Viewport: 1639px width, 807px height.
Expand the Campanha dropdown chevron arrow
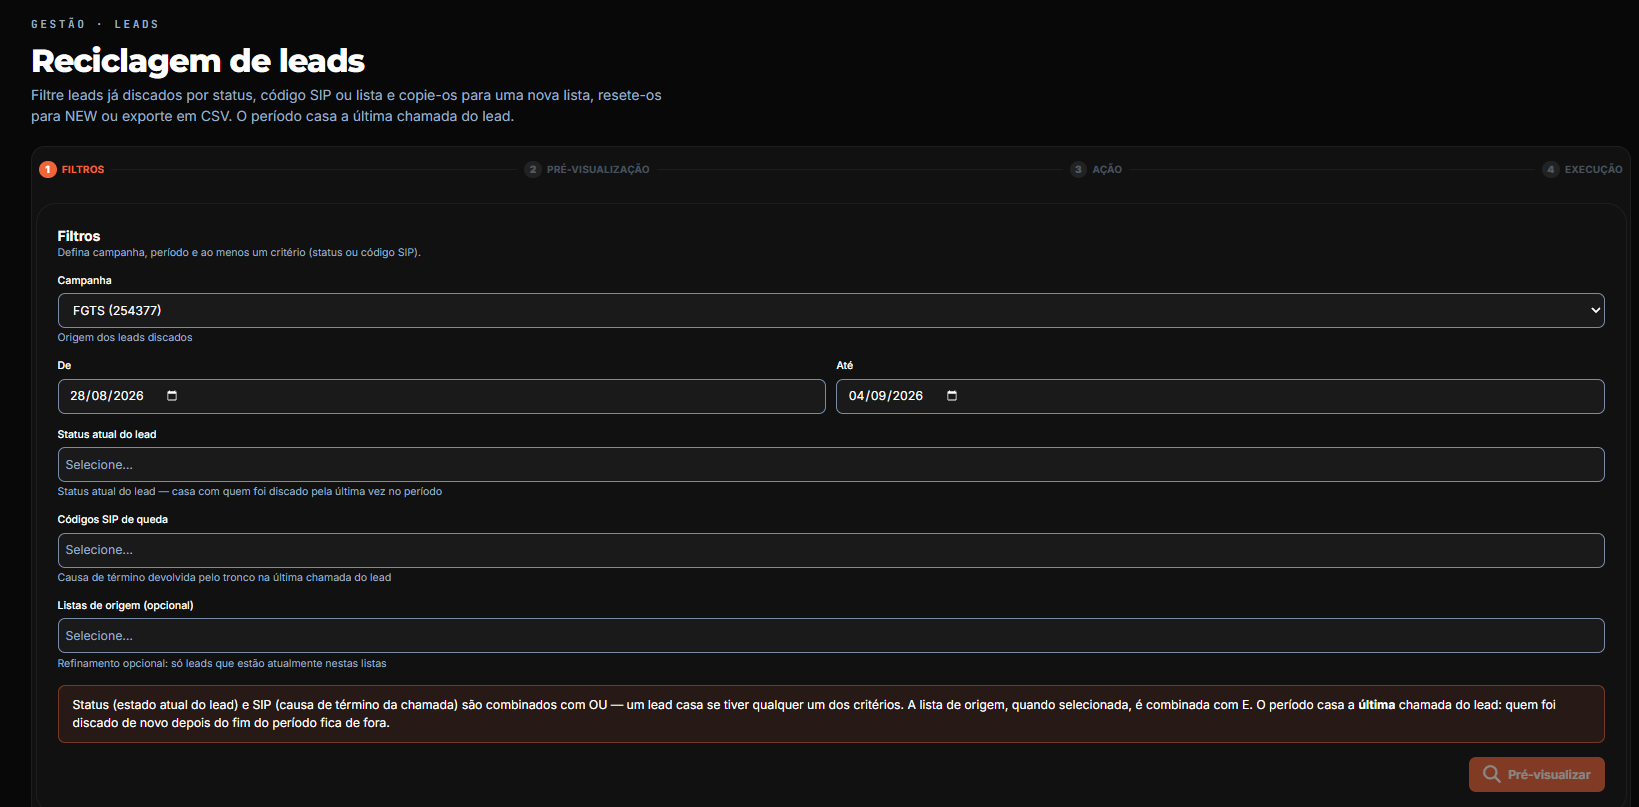point(1595,310)
